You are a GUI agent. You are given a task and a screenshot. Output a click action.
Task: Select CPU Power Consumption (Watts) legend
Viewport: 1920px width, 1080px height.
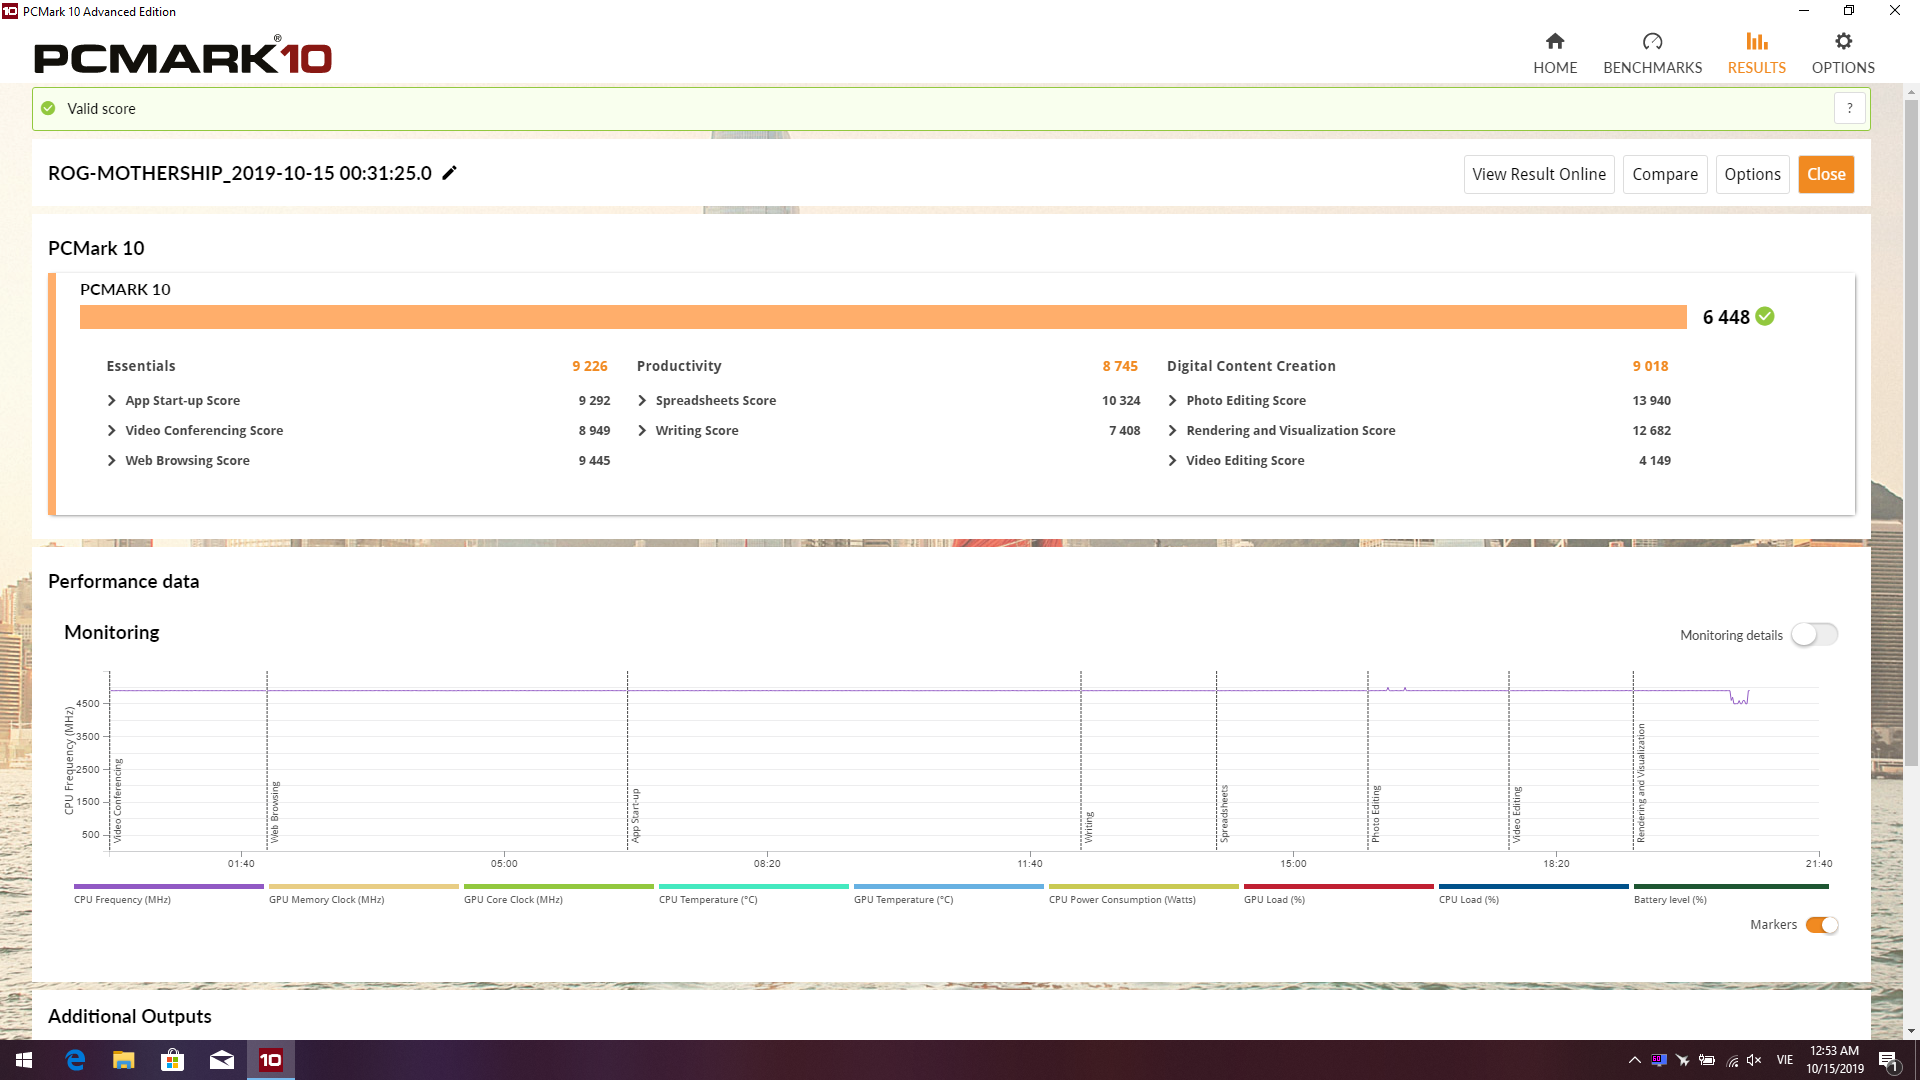1143,893
